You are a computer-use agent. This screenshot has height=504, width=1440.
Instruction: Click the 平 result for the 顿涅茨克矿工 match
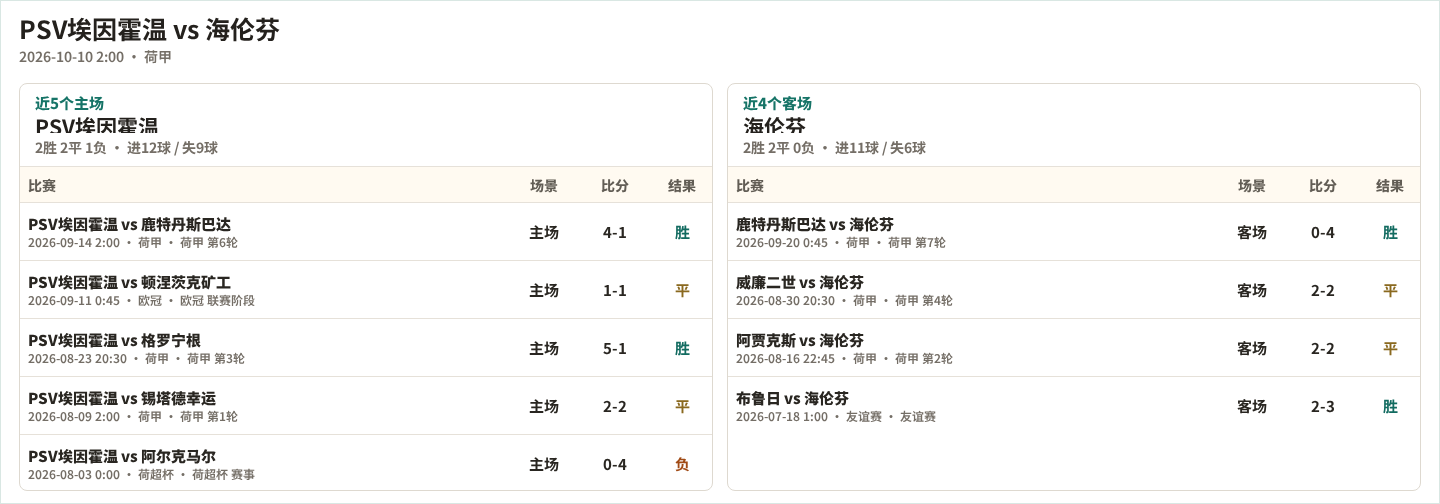pos(682,291)
